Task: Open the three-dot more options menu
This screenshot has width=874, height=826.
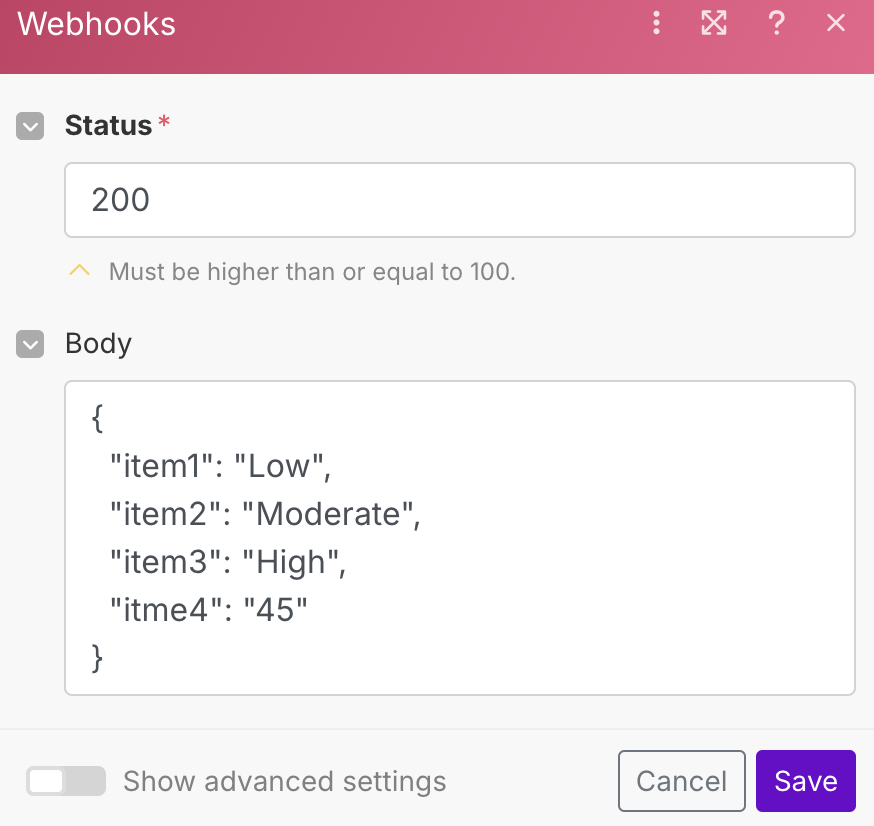Action: [656, 23]
